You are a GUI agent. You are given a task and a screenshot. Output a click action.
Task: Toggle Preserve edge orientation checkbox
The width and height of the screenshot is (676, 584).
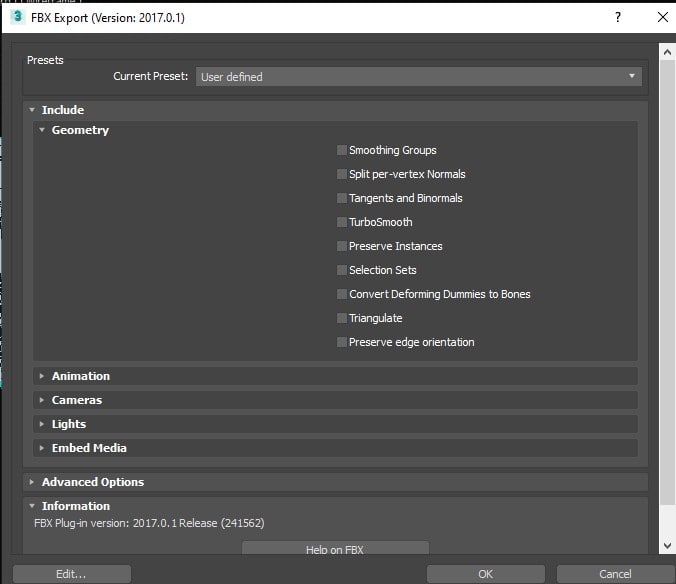(341, 342)
